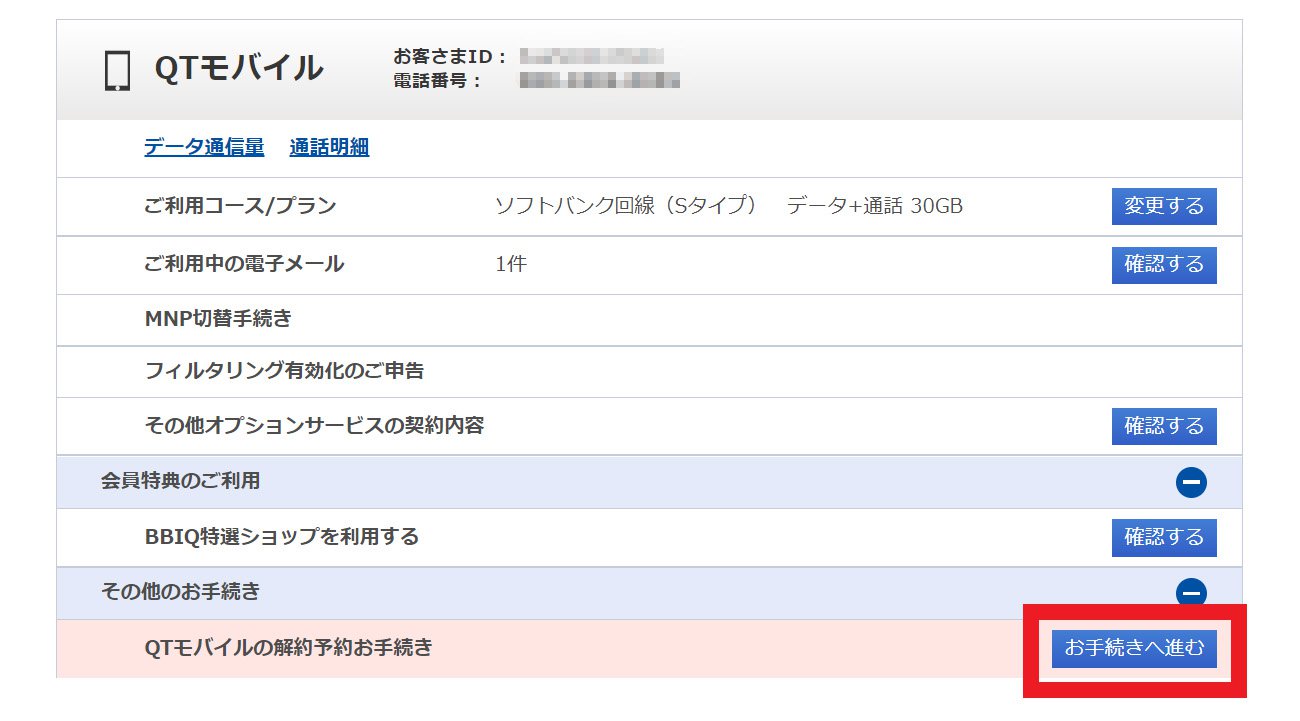
Task: Click the その他オプションサービスの契約内容 label
Action: [314, 426]
